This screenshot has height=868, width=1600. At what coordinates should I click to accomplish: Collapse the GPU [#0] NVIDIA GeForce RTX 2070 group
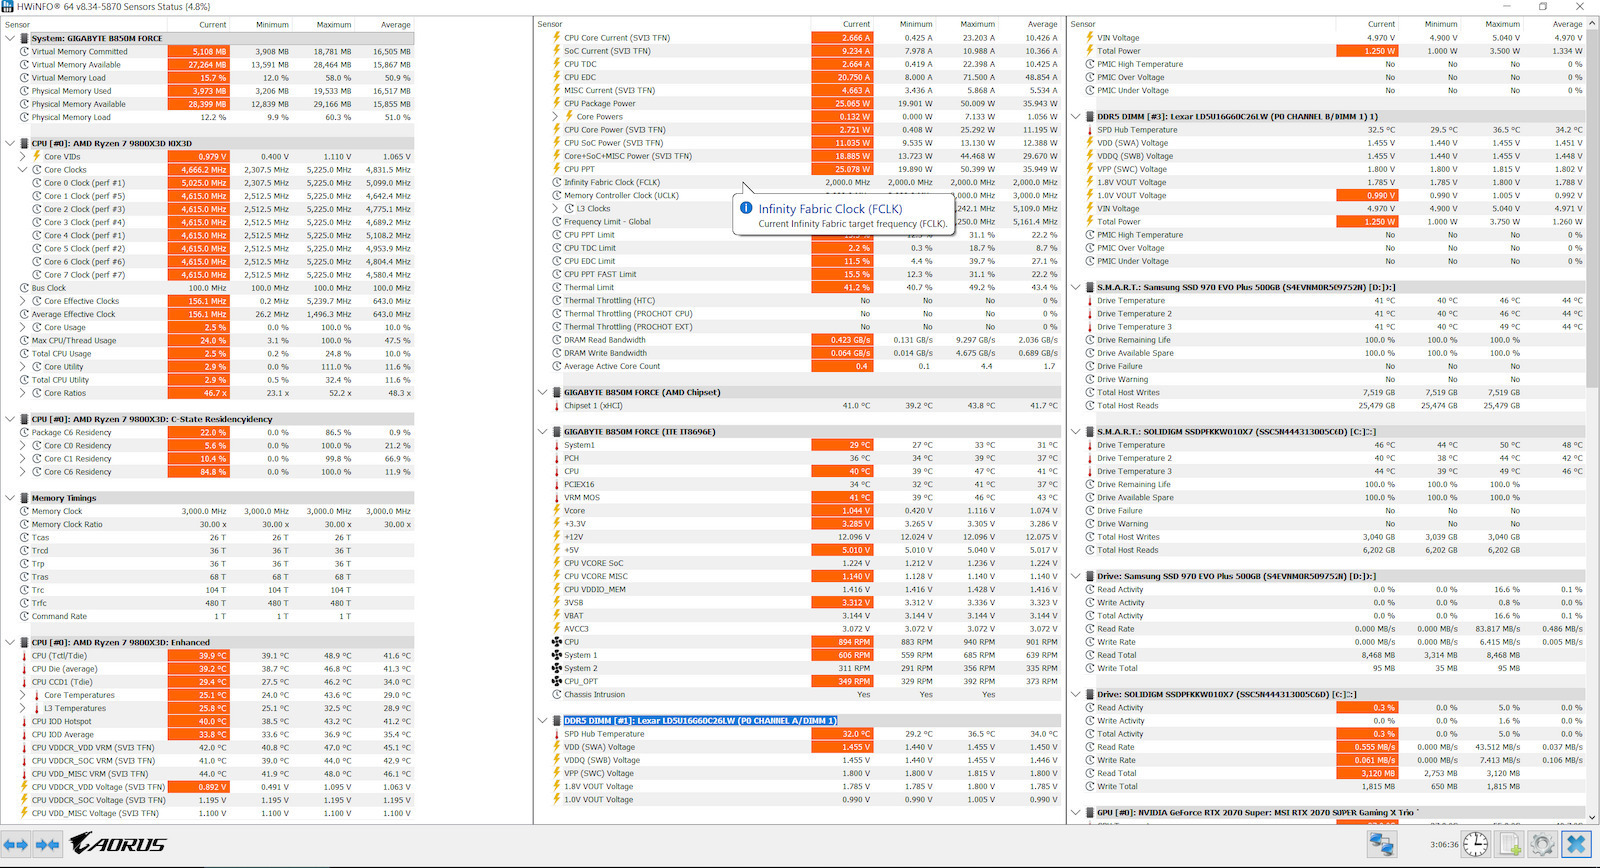point(1076,813)
